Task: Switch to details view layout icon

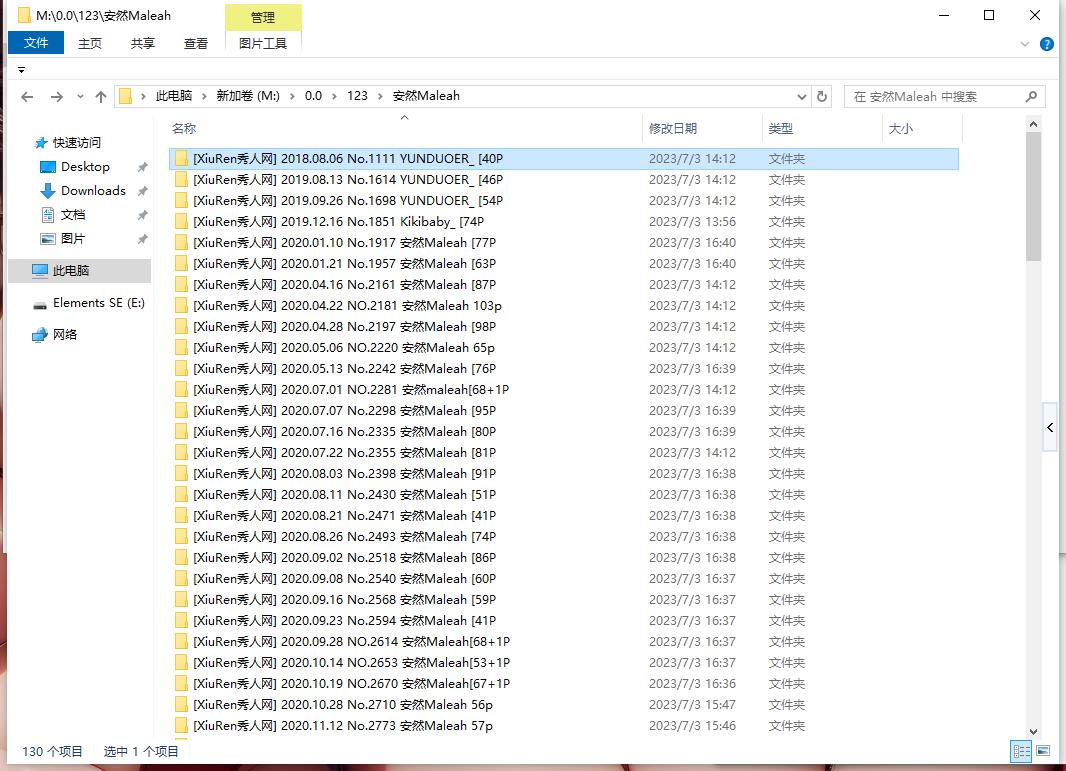Action: click(1021, 751)
